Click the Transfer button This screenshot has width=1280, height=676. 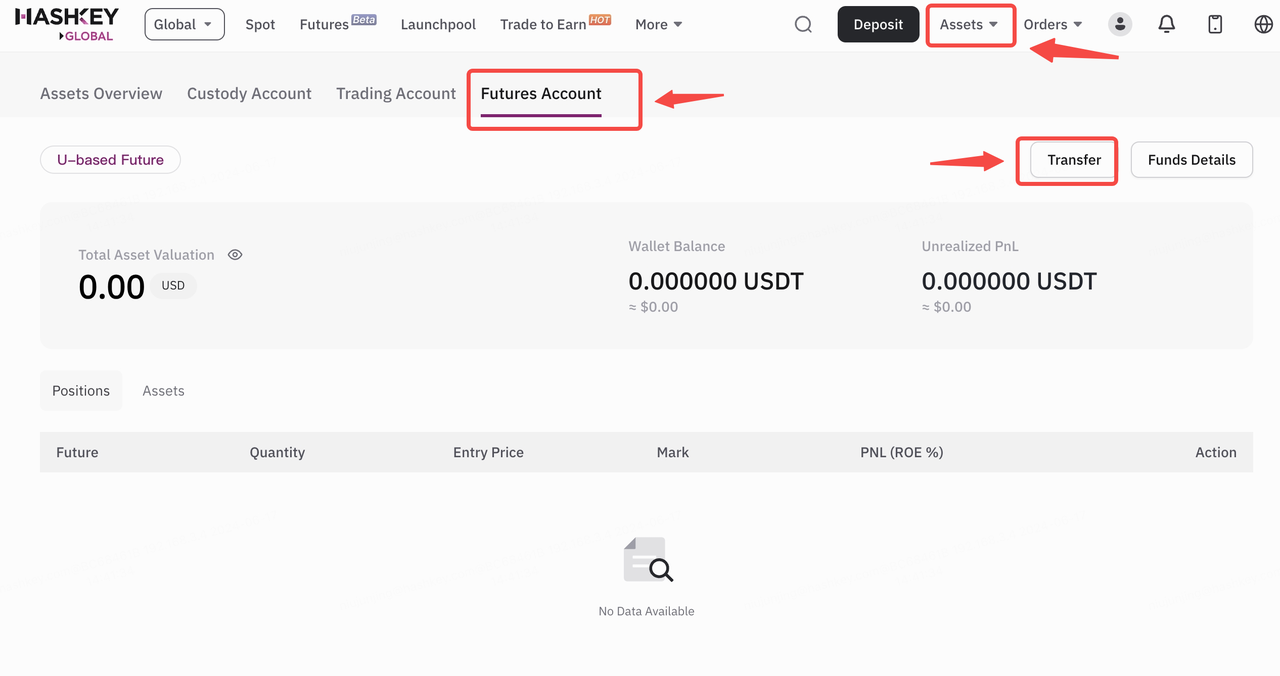[1074, 160]
